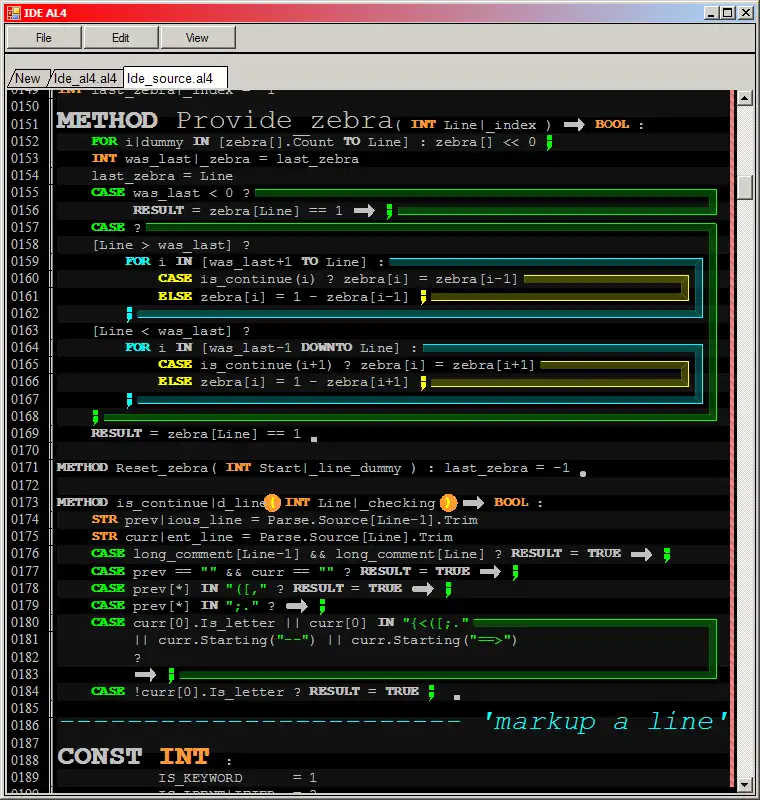The image size is (760, 800).
Task: Click the yellow end marker on line 0161
Action: click(424, 297)
